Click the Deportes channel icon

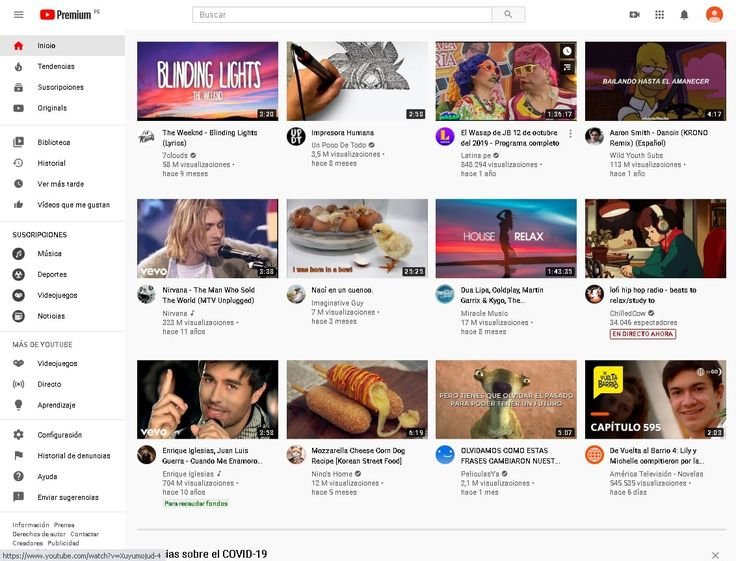point(18,274)
